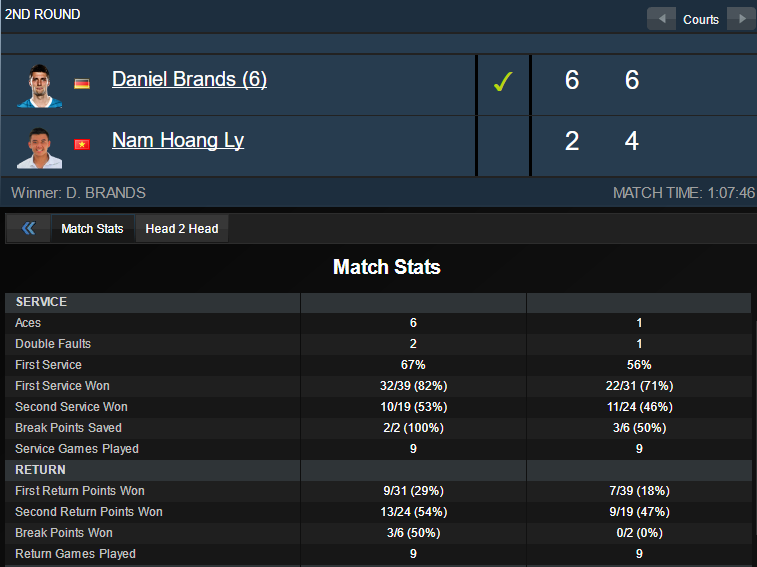Click the Break Points Saved row label
The width and height of the screenshot is (757, 567).
pyautogui.click(x=65, y=428)
